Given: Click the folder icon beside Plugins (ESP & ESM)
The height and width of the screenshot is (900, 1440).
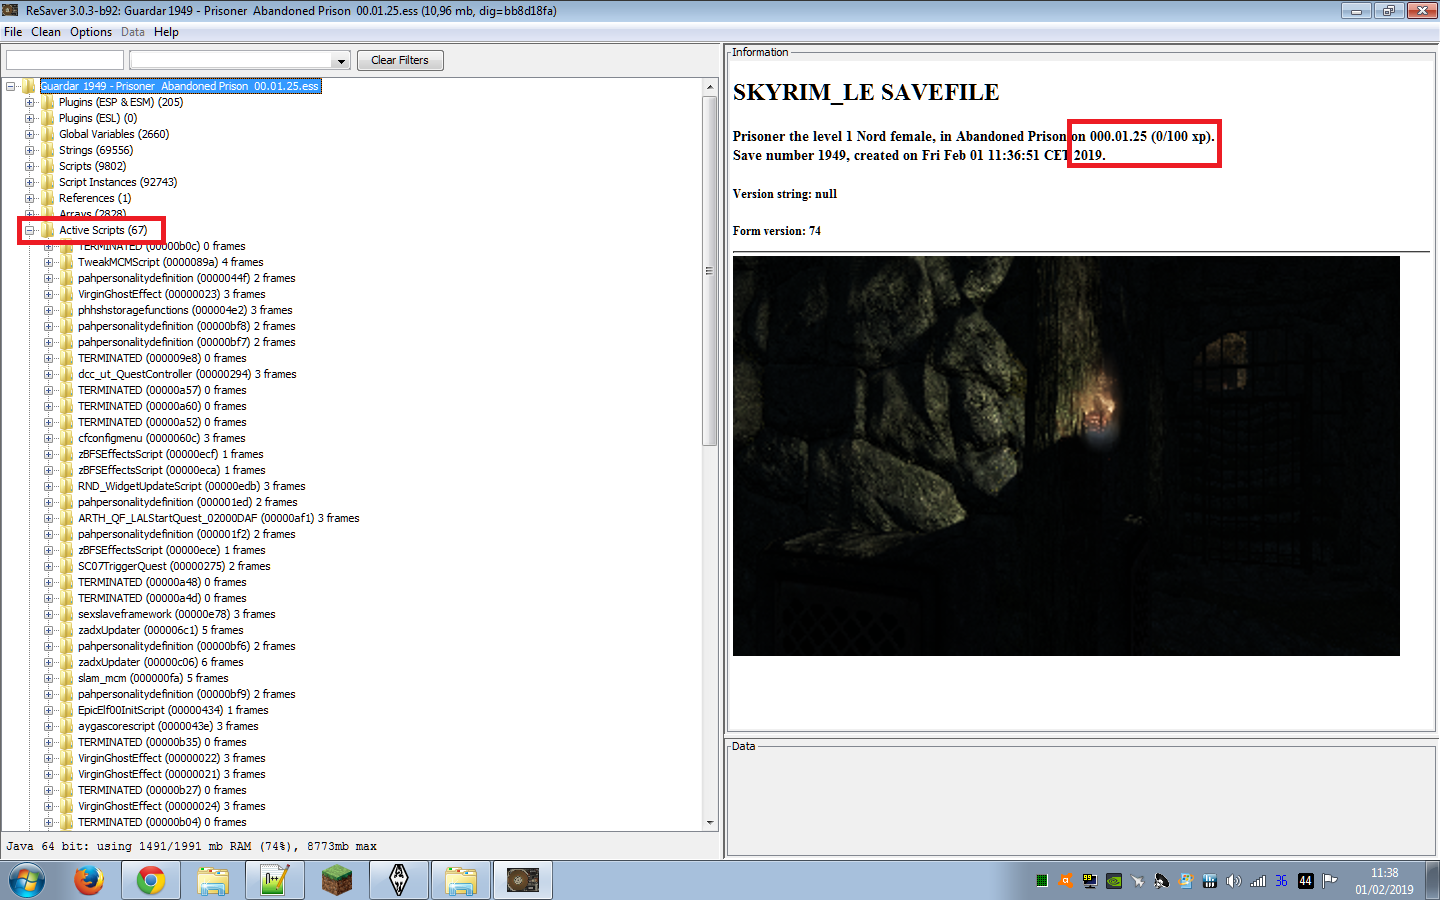Looking at the screenshot, I should point(47,102).
